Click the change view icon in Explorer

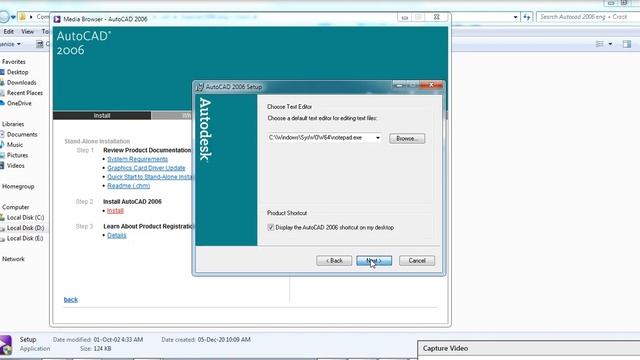coord(599,44)
